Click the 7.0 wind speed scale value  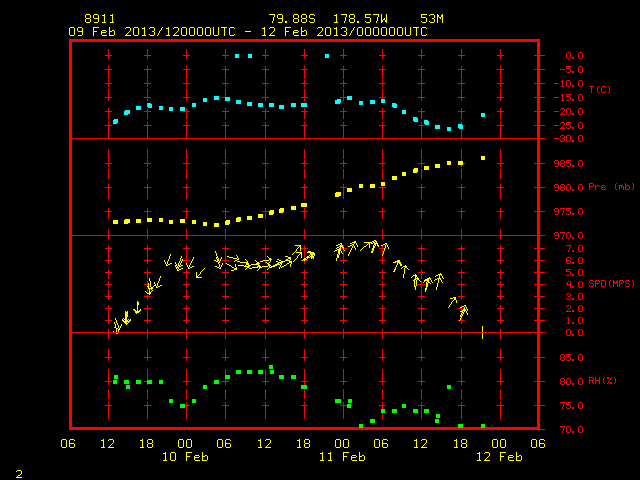point(574,249)
